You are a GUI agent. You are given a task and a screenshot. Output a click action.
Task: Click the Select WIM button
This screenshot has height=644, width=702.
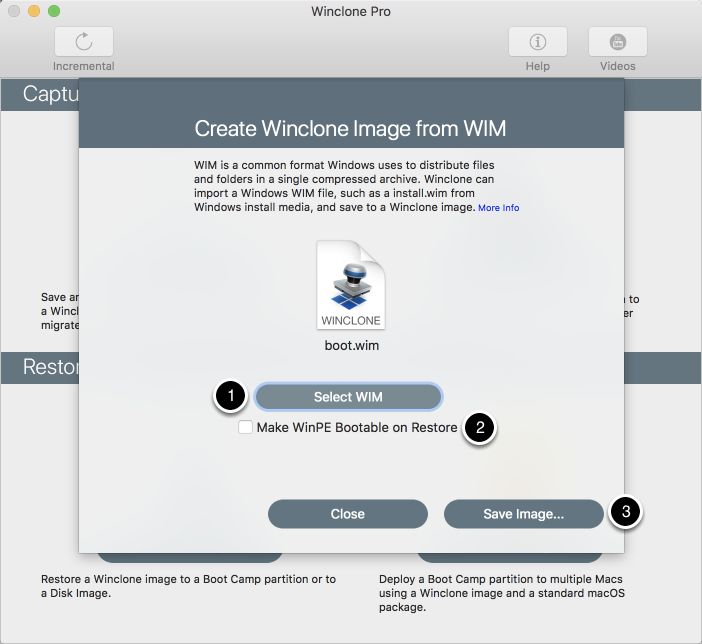(348, 397)
